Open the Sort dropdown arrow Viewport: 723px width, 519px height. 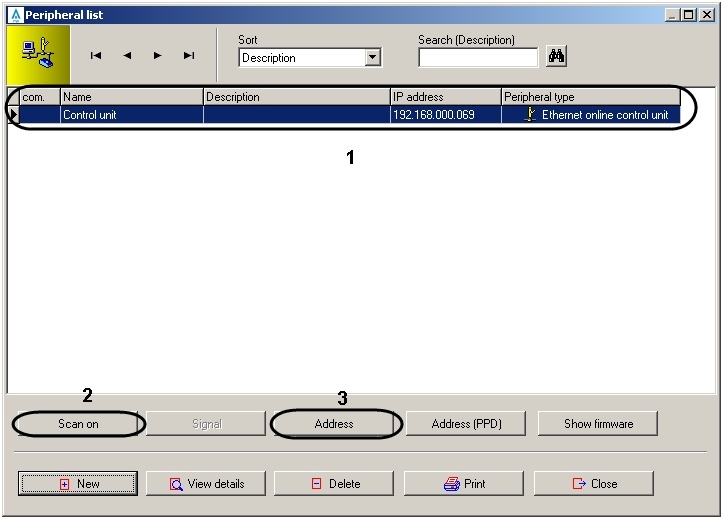click(372, 58)
